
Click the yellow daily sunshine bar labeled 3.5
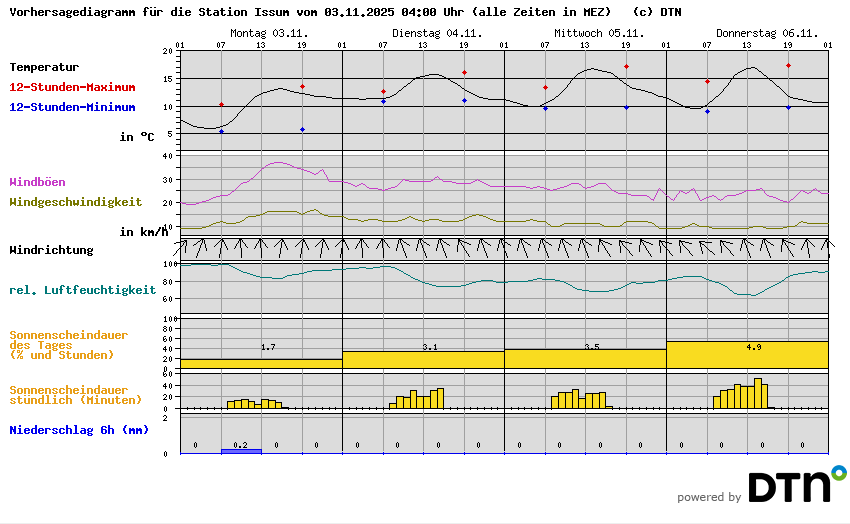tap(585, 358)
